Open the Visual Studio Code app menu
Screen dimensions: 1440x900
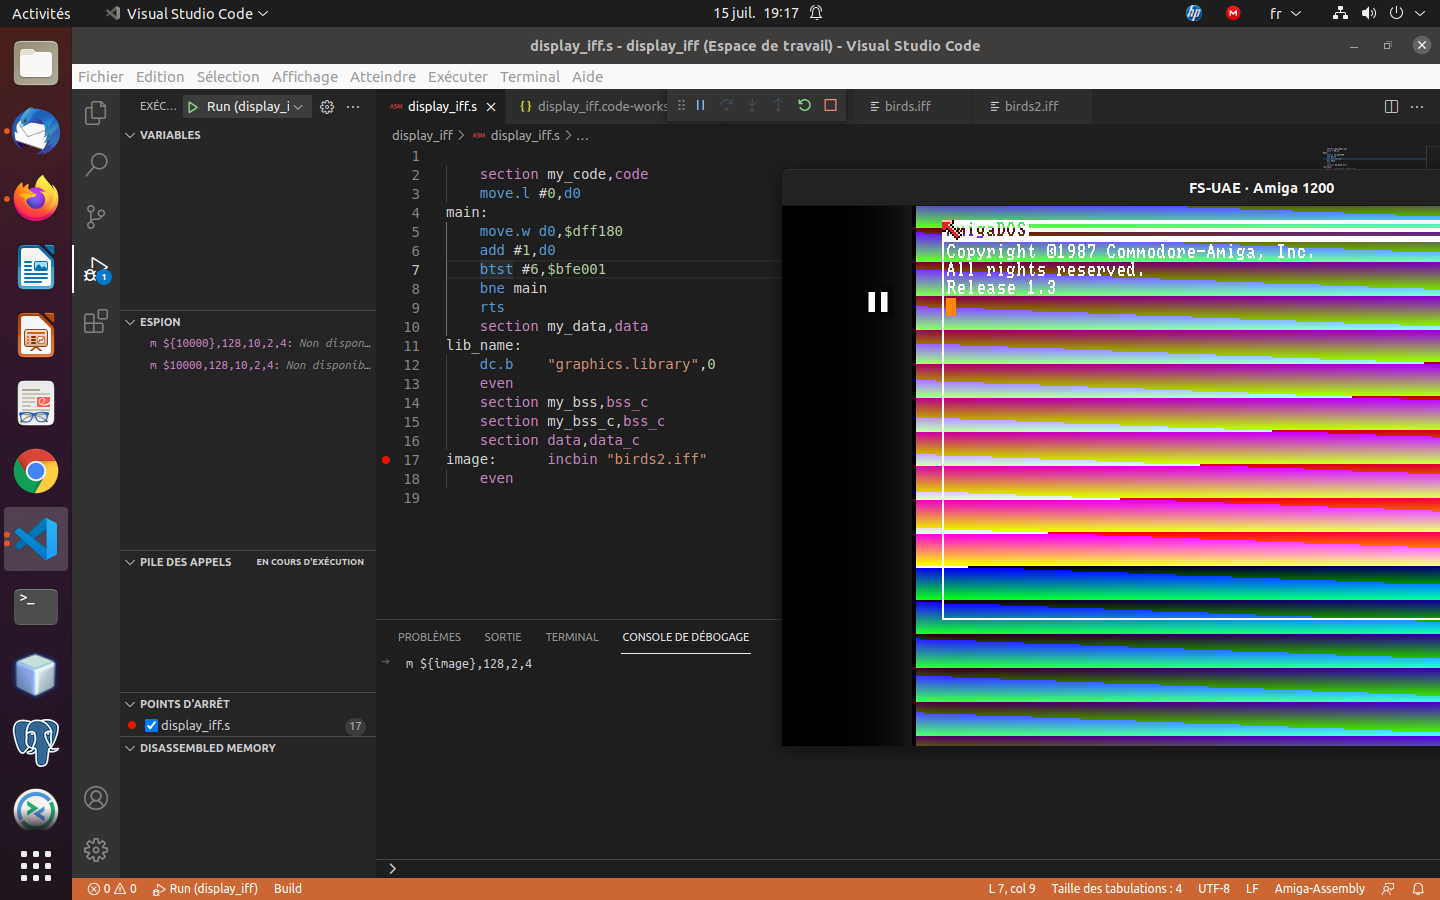(187, 13)
